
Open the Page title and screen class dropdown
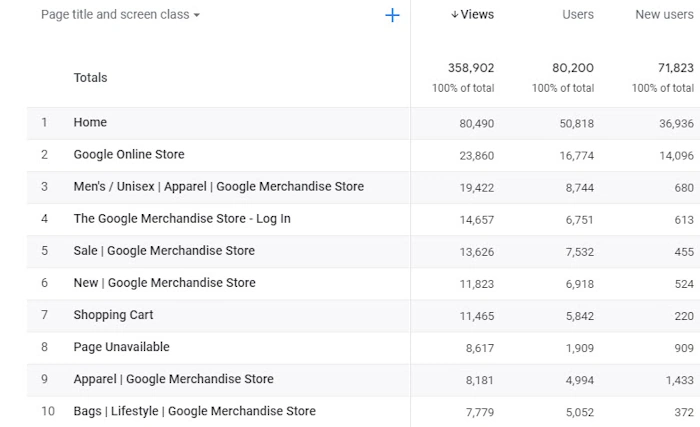120,15
